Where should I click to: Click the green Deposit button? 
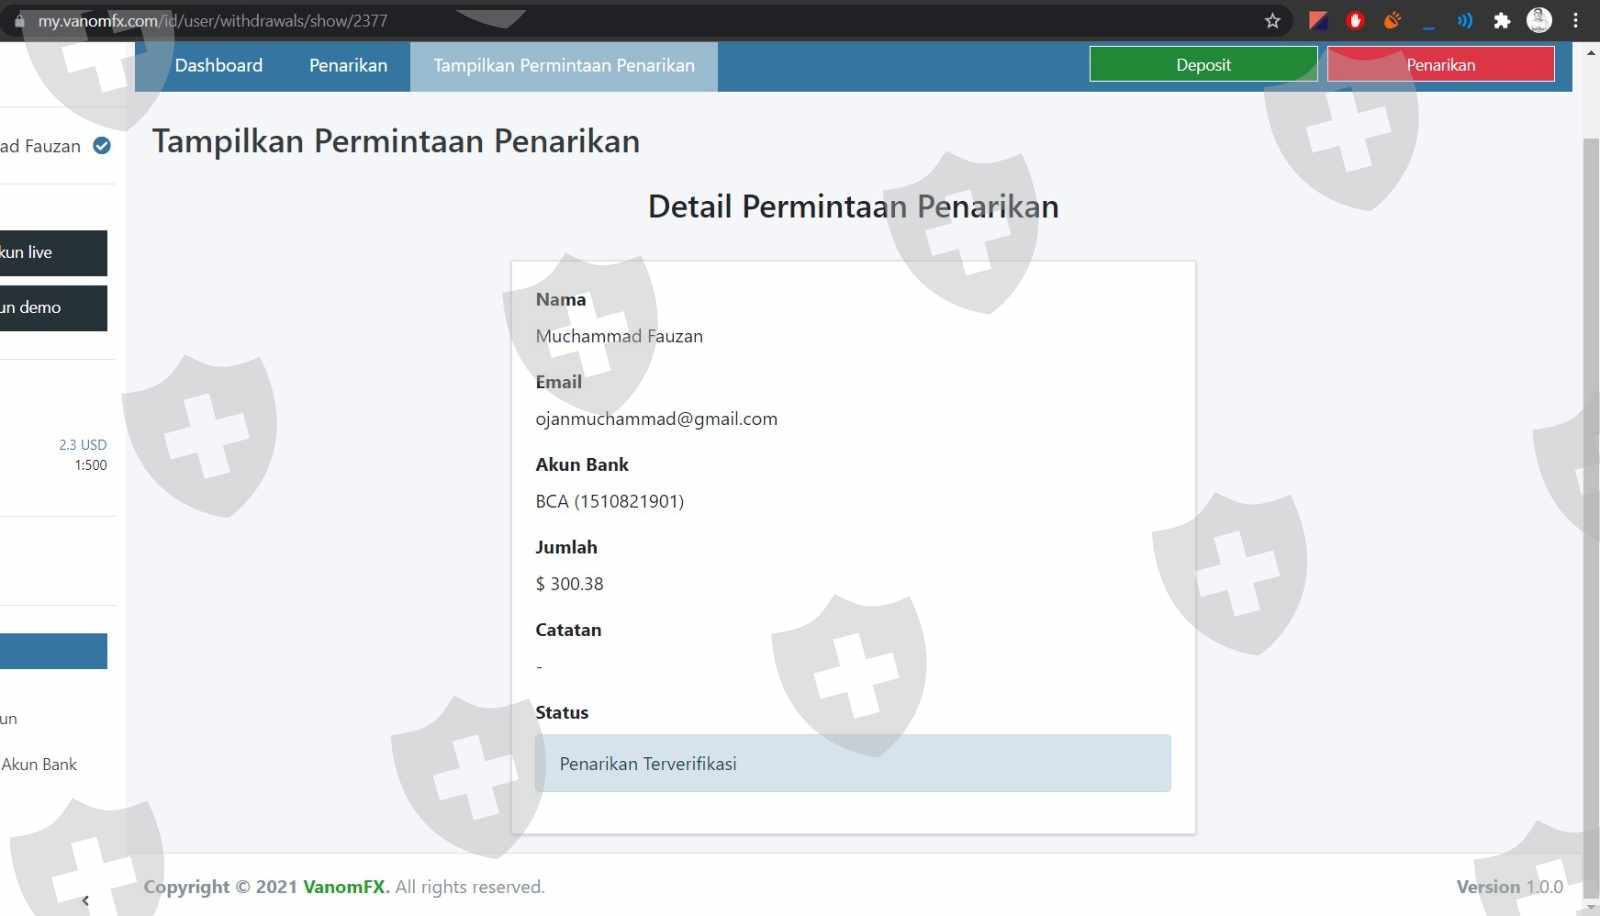point(1203,65)
